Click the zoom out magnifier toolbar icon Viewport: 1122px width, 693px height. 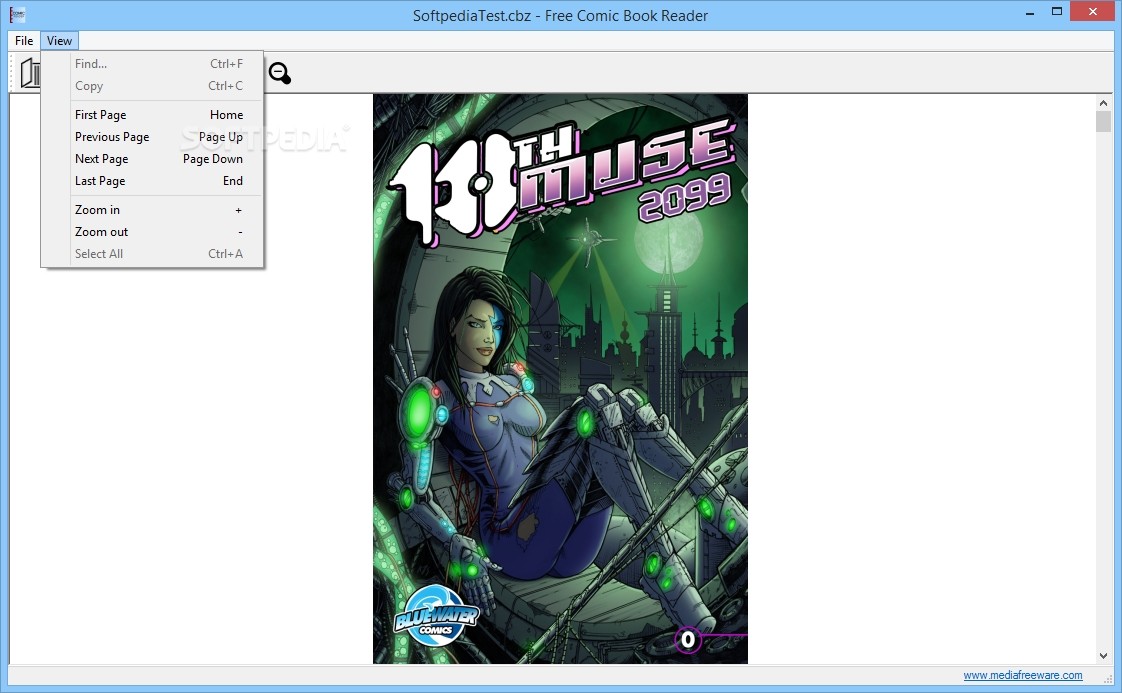pyautogui.click(x=280, y=73)
